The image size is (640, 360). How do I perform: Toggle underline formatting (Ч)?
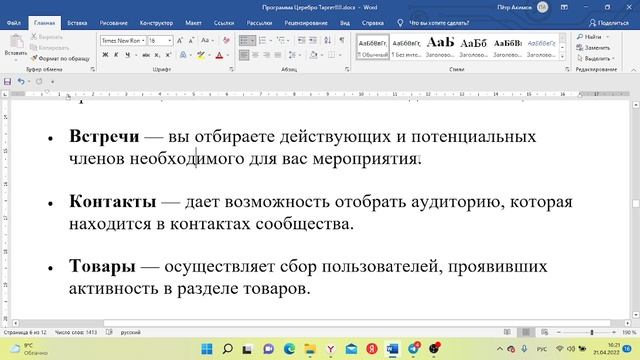[x=127, y=55]
